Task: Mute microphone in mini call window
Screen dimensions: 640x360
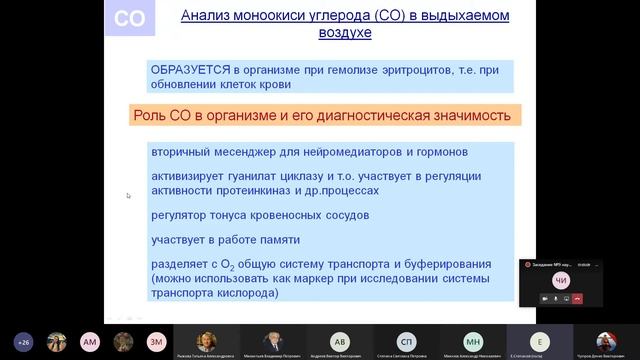Action: coord(556,299)
